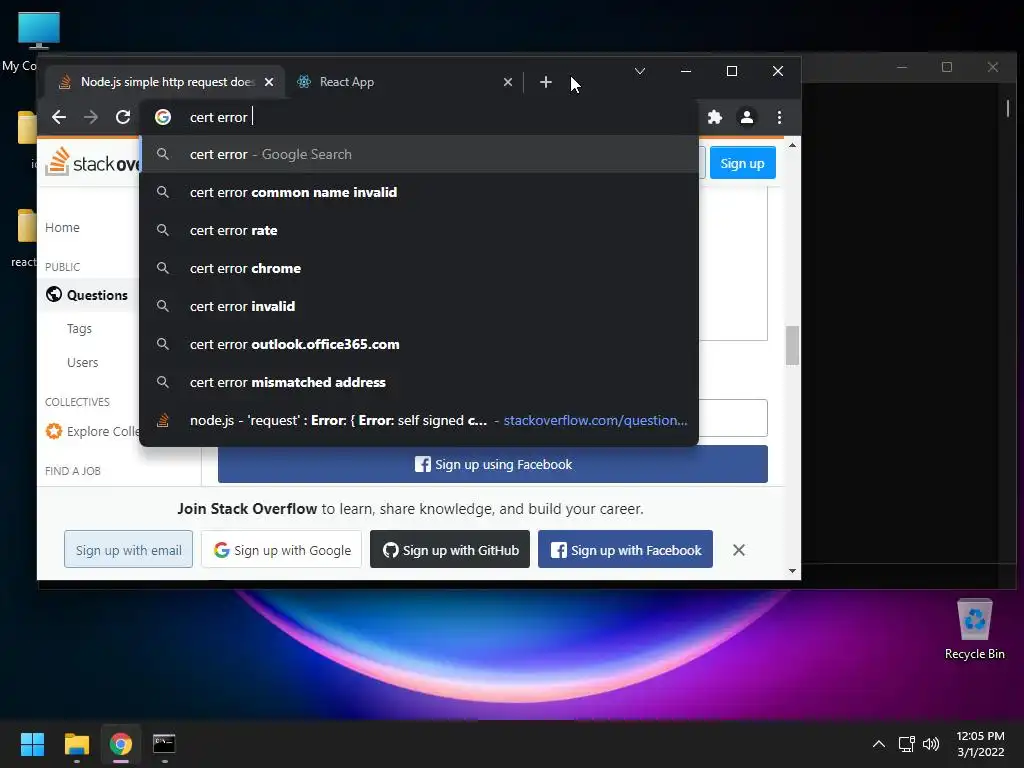Go back with Chrome's back arrow
Screen dimensions: 1024x768
(59, 117)
